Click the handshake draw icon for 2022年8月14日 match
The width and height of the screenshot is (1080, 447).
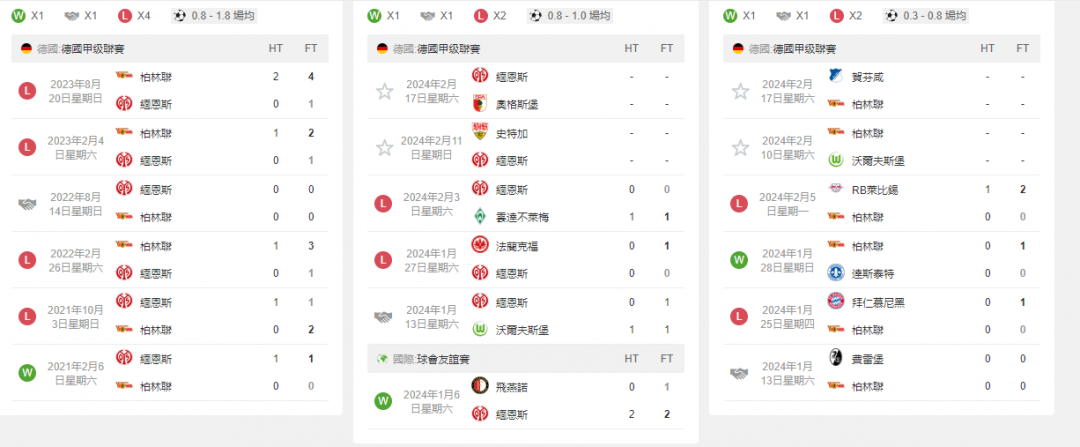coord(27,204)
